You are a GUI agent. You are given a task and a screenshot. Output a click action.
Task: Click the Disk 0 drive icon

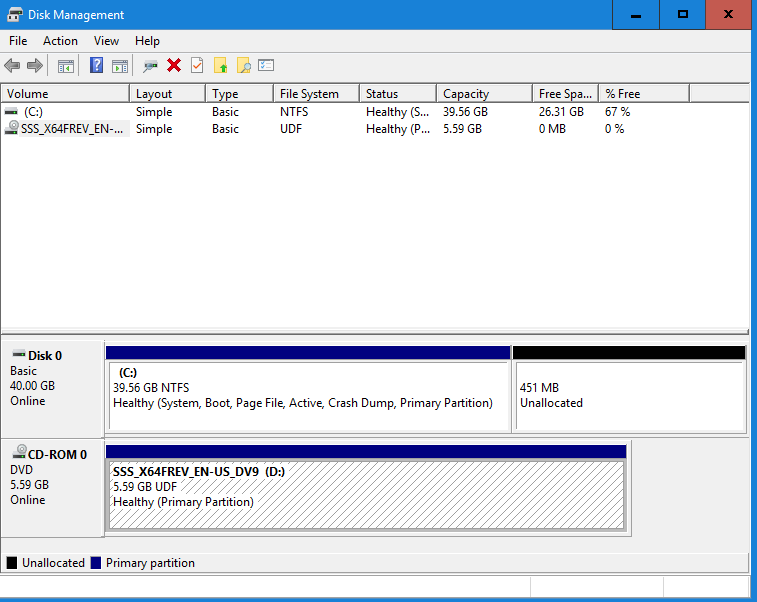[19, 354]
